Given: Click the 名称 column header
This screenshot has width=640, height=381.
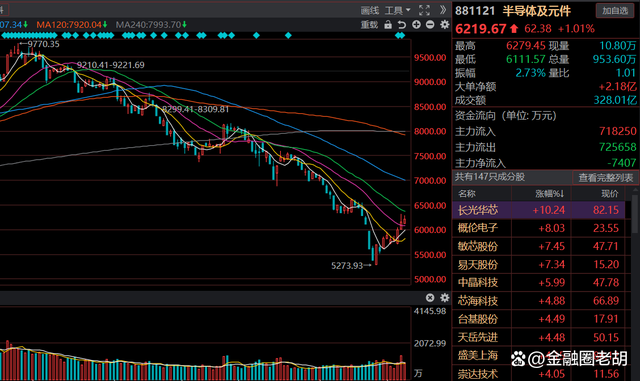Looking at the screenshot, I should click(467, 193).
